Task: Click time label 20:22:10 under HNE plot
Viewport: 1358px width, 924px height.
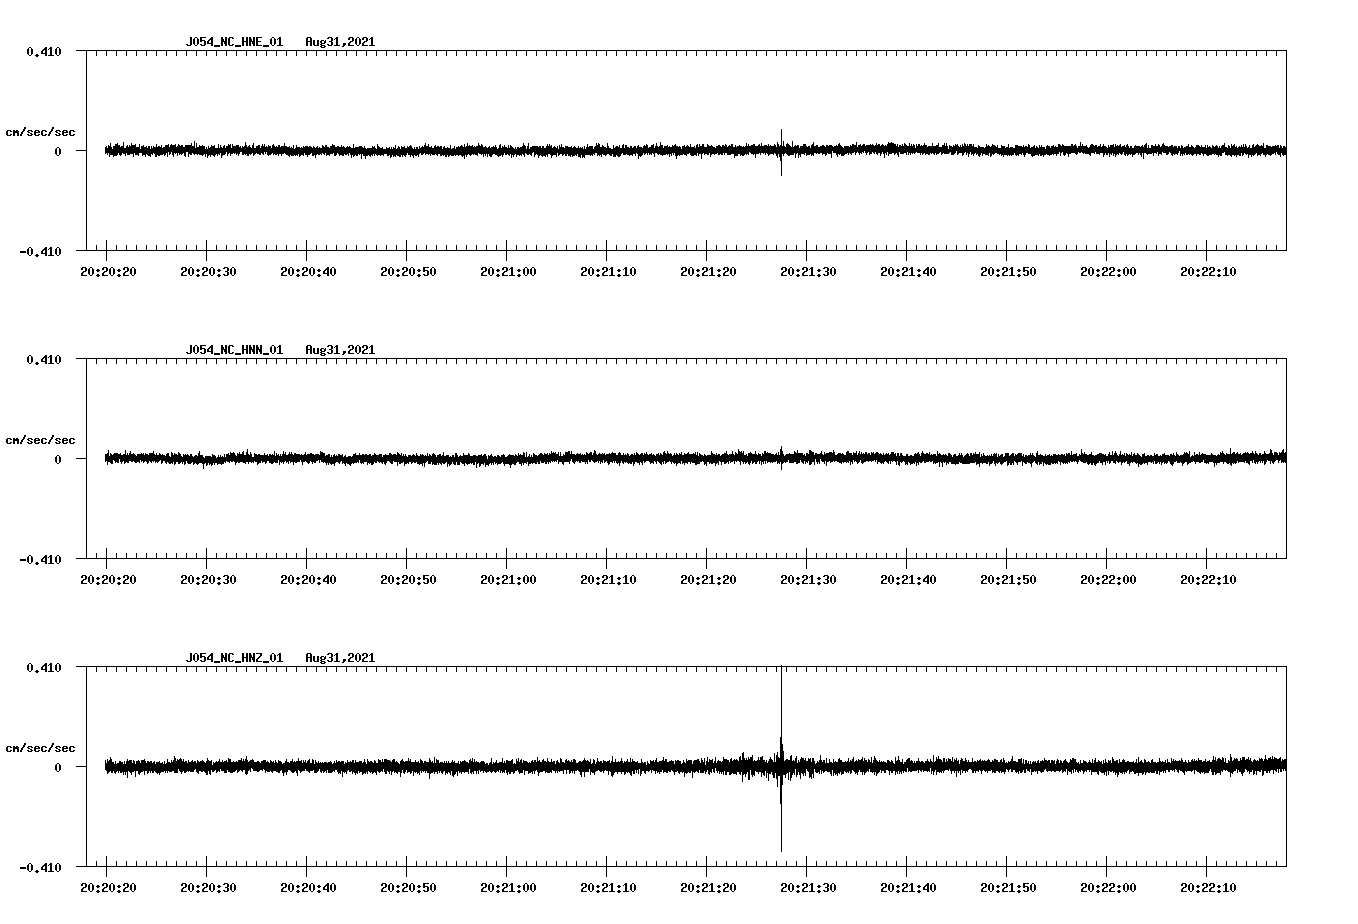Action: [x=1208, y=272]
